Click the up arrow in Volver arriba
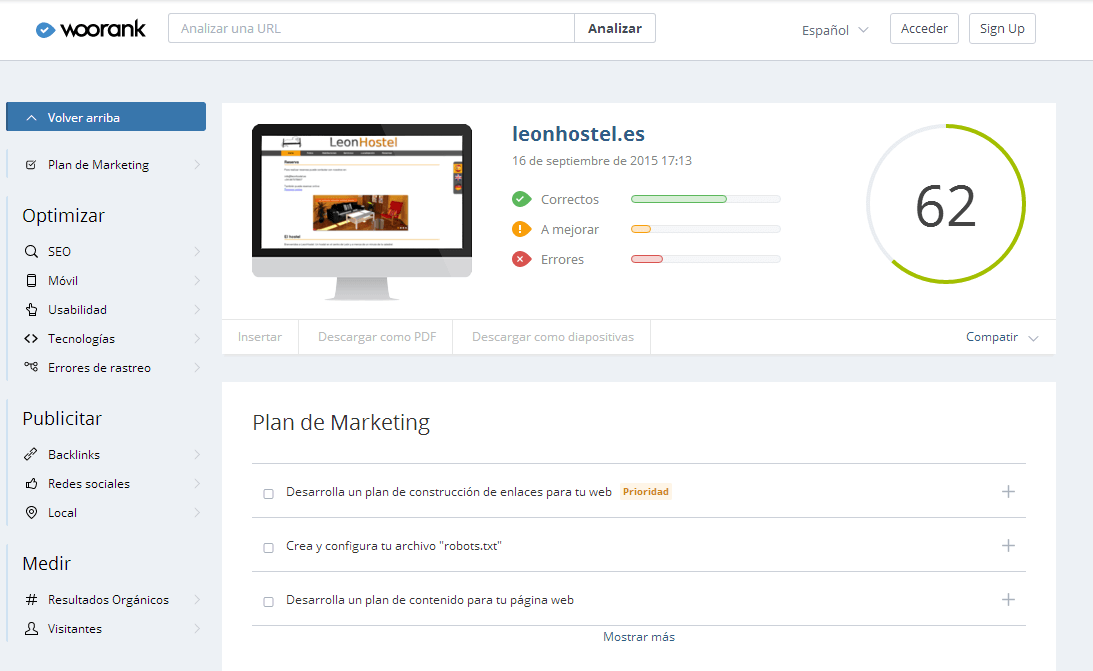Screen dimensions: 1093x671 (31, 118)
